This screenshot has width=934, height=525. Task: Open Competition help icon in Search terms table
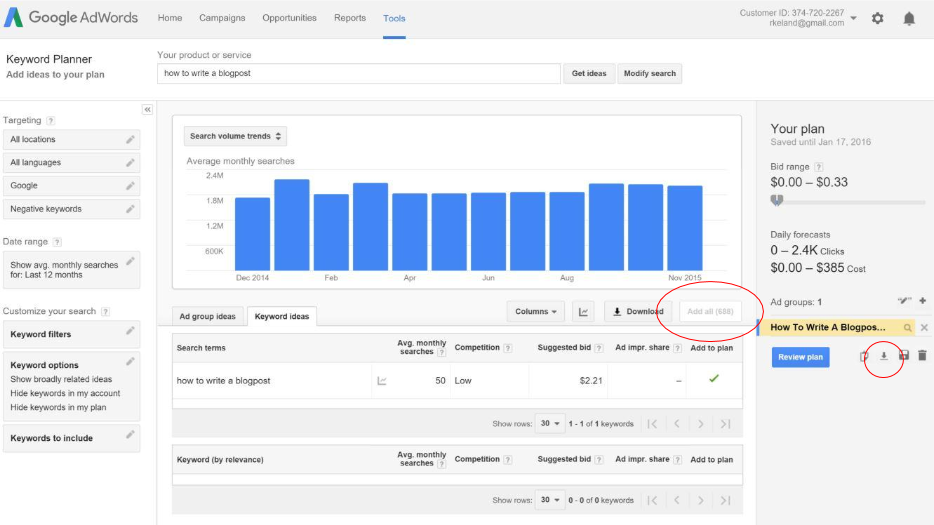(x=508, y=348)
